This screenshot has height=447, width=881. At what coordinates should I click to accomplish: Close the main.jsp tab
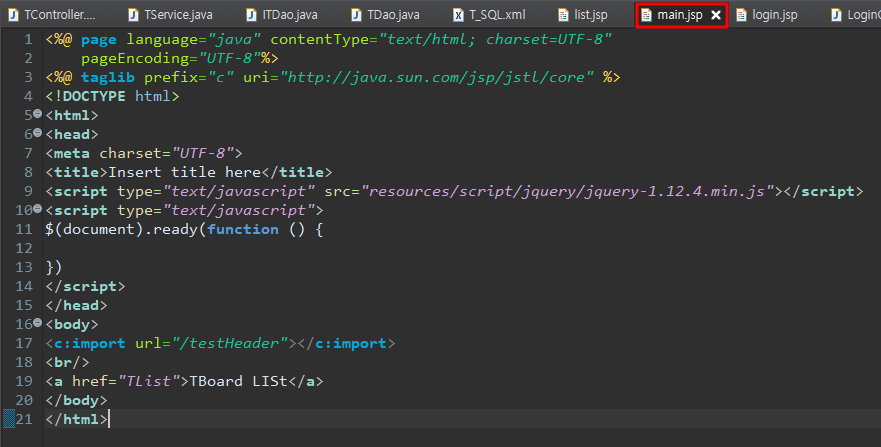click(716, 15)
